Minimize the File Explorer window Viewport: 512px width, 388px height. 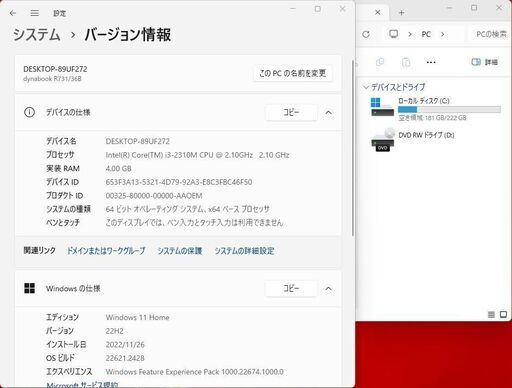click(449, 8)
